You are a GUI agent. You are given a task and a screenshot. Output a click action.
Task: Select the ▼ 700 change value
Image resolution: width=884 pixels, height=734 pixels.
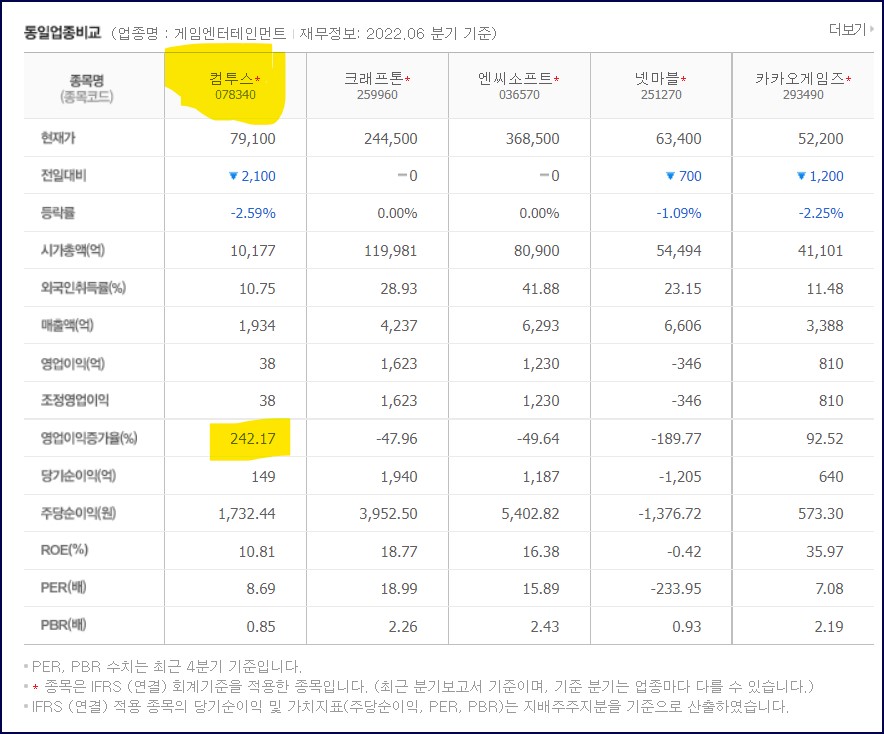point(684,176)
